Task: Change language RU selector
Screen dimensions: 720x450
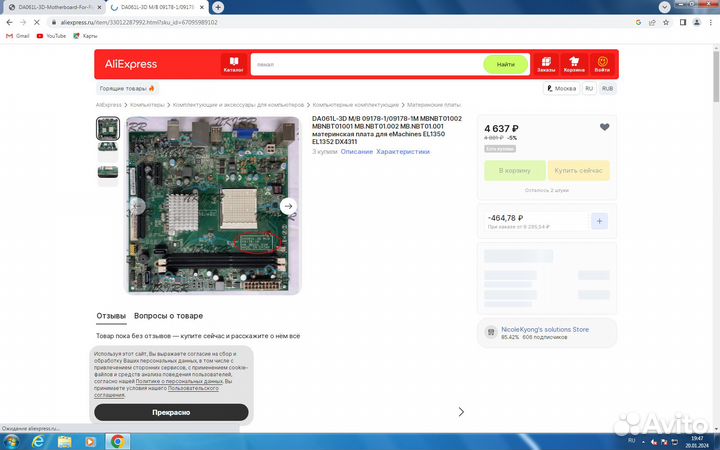Action: point(589,88)
